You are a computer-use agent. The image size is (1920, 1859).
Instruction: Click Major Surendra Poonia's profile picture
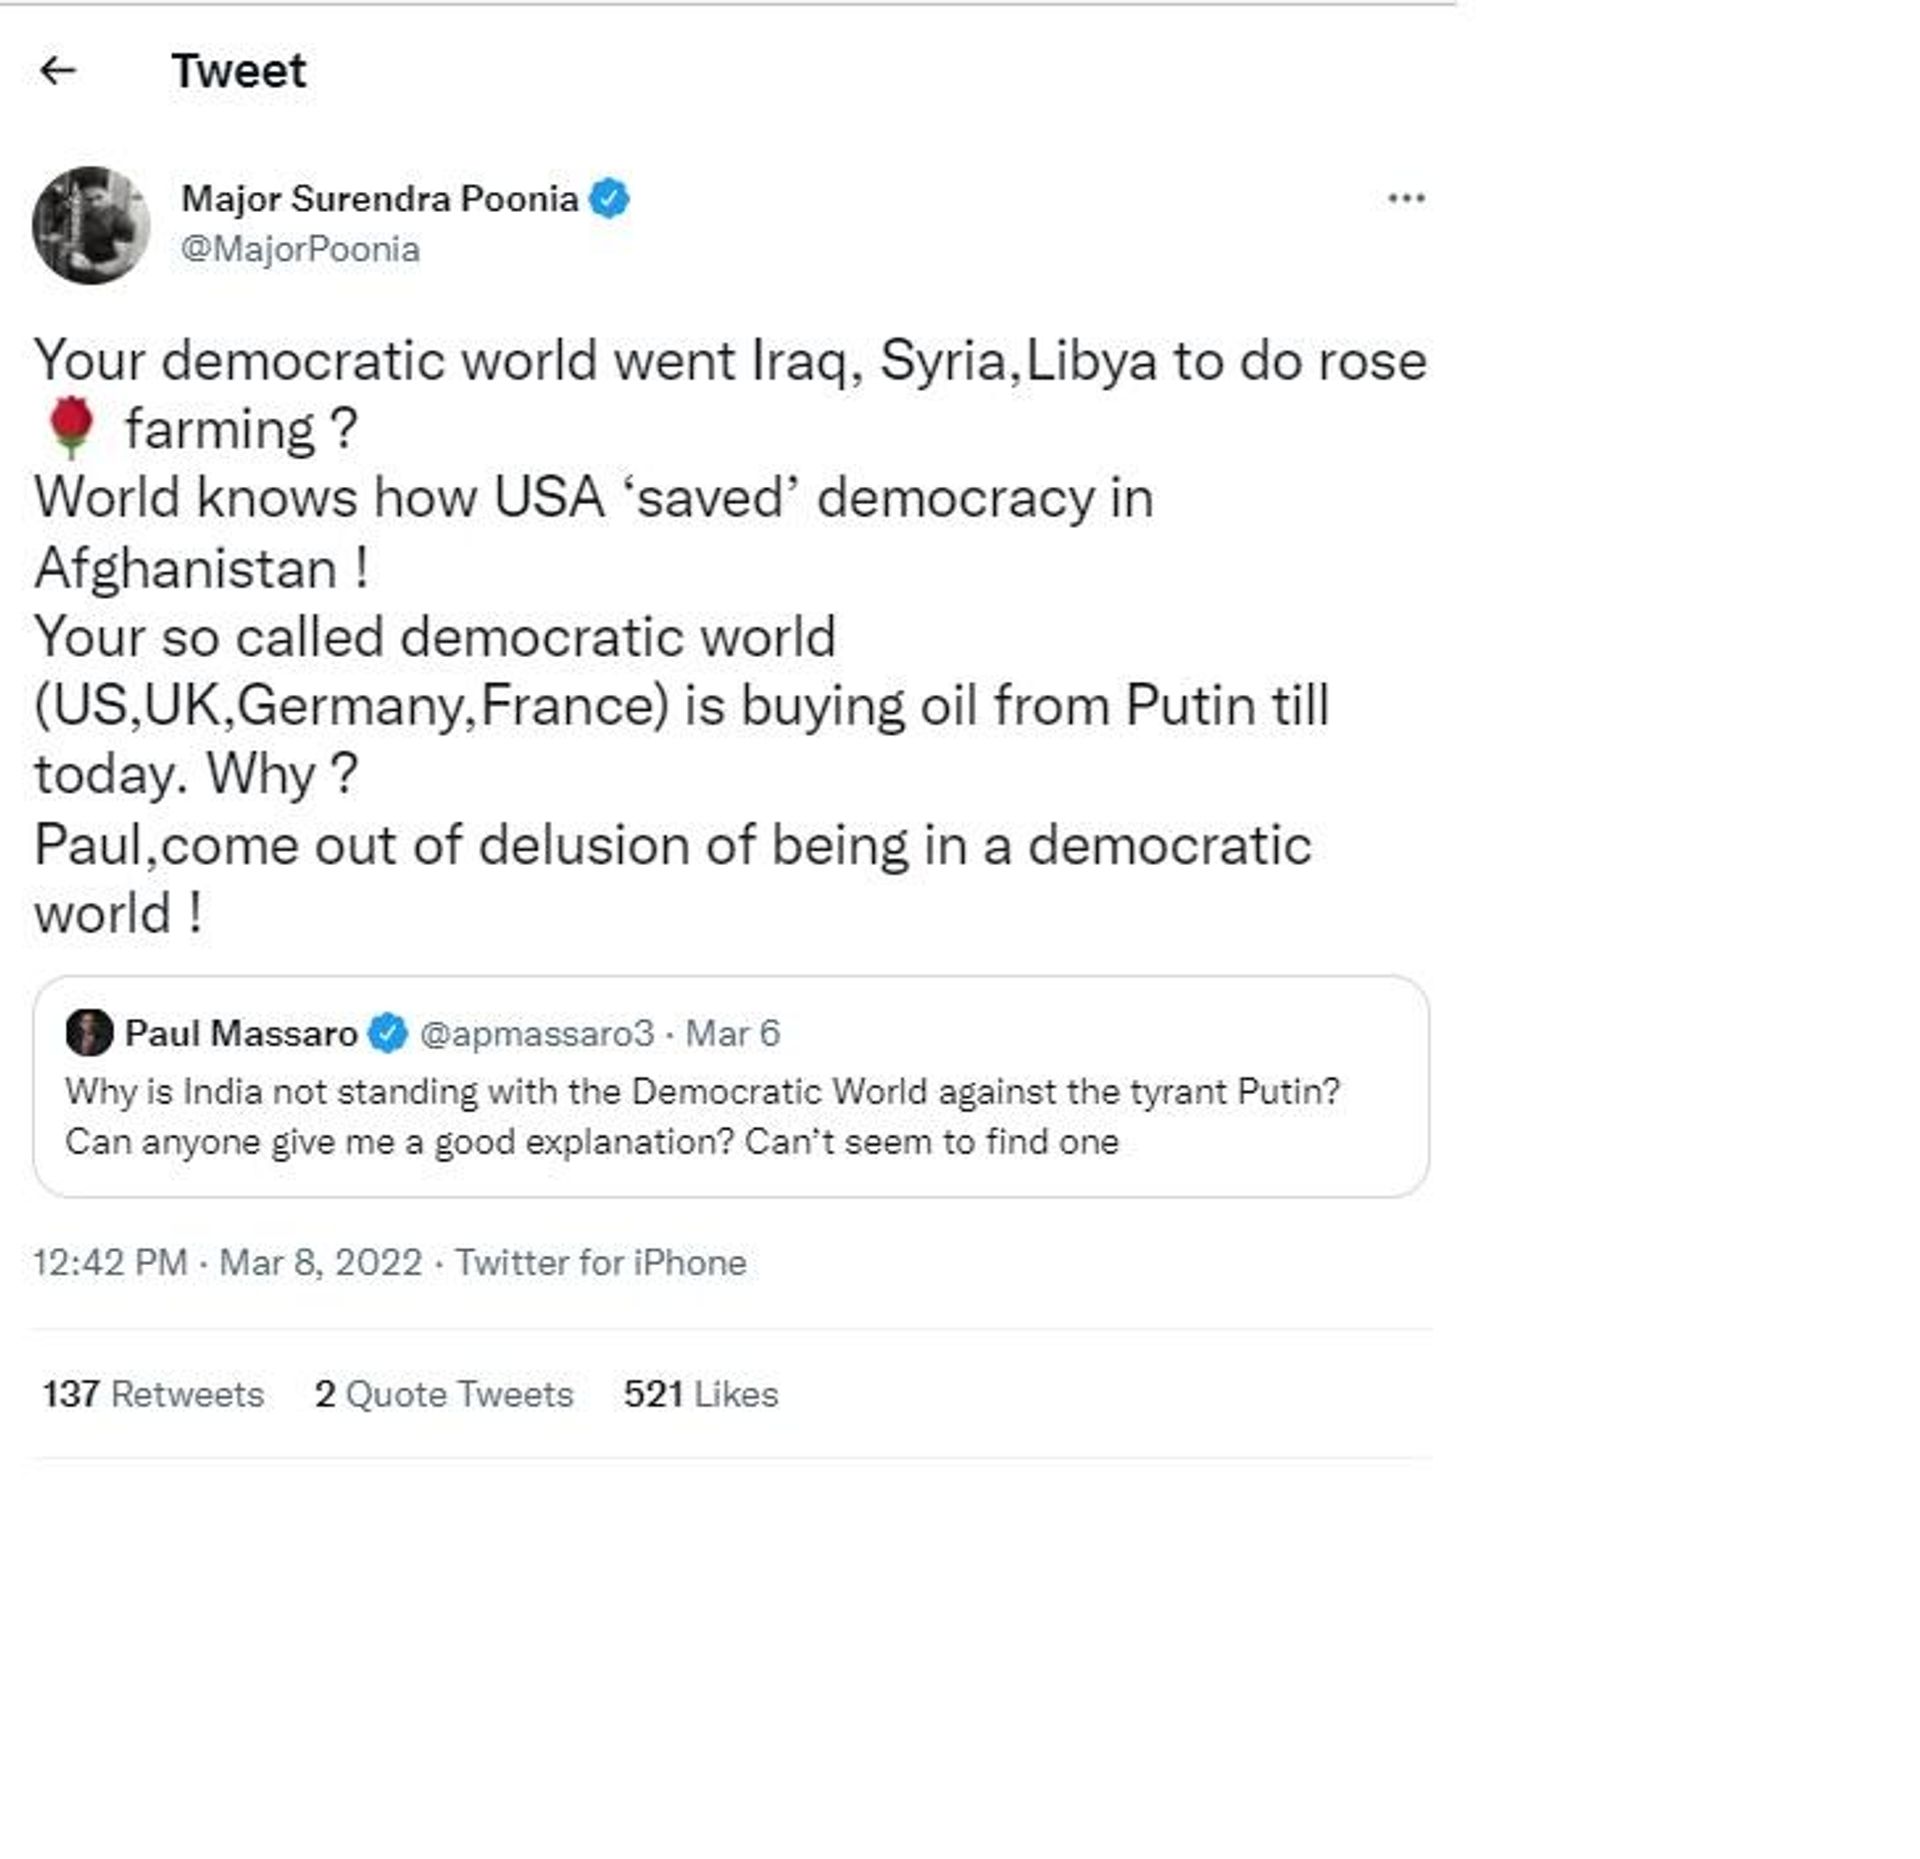91,225
